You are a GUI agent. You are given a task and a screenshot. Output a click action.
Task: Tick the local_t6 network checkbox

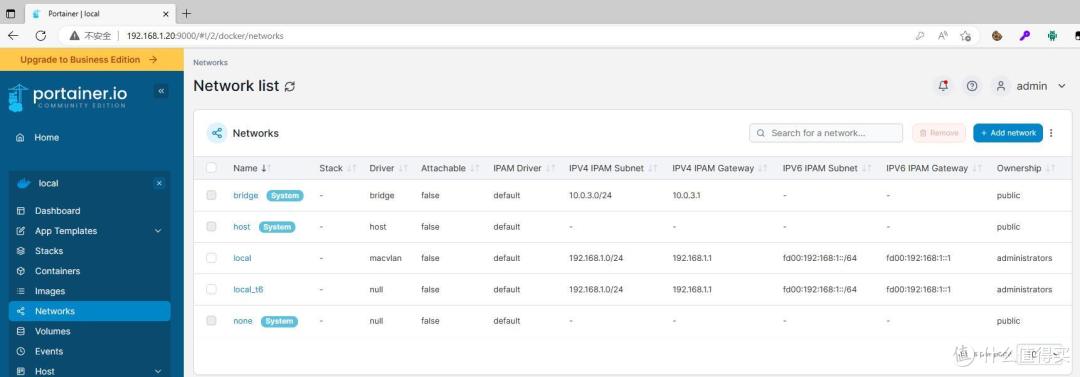click(x=211, y=289)
